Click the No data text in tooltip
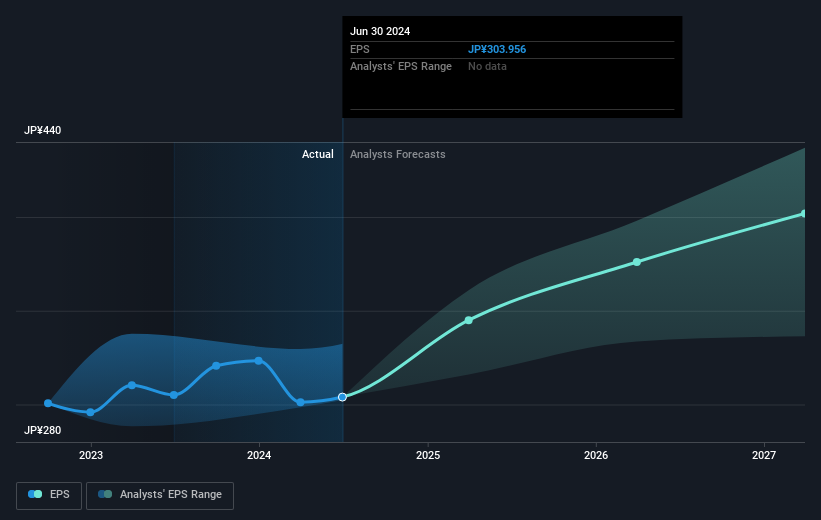The image size is (821, 520). coord(487,67)
